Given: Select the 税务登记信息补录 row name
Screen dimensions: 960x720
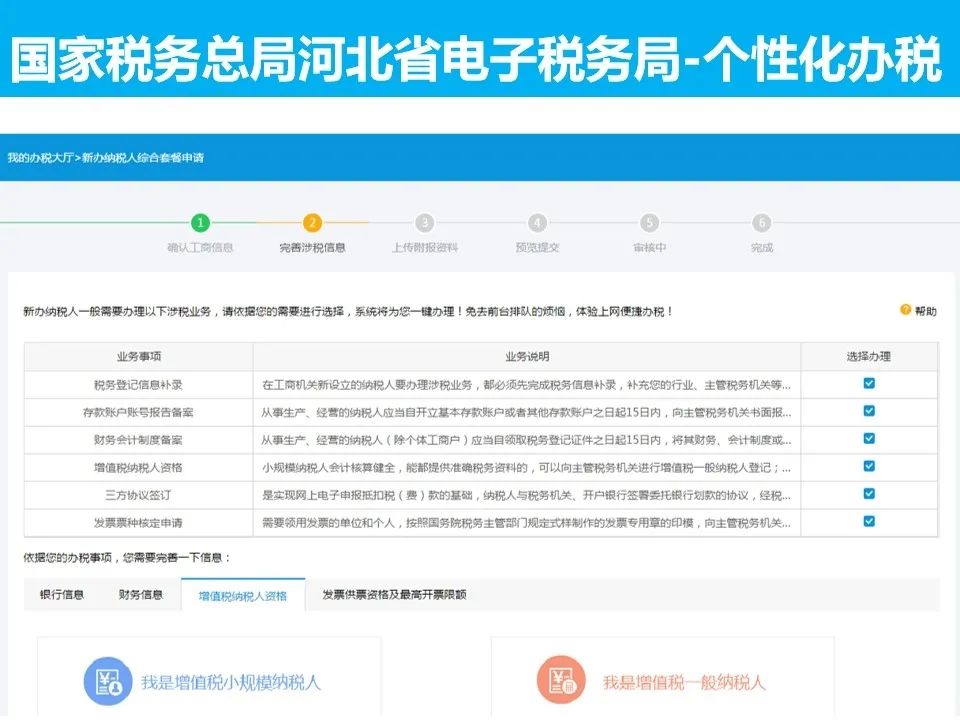Looking at the screenshot, I should tap(138, 384).
